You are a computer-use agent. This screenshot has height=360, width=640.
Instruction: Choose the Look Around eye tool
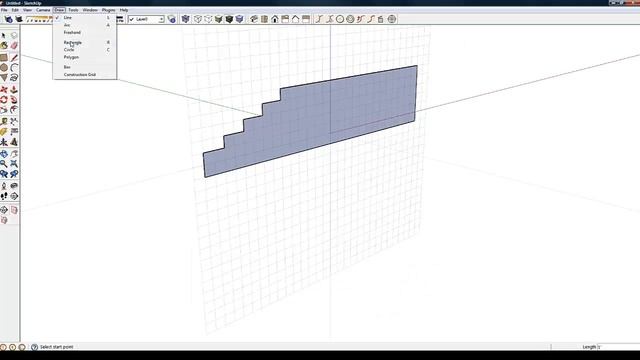point(14,186)
